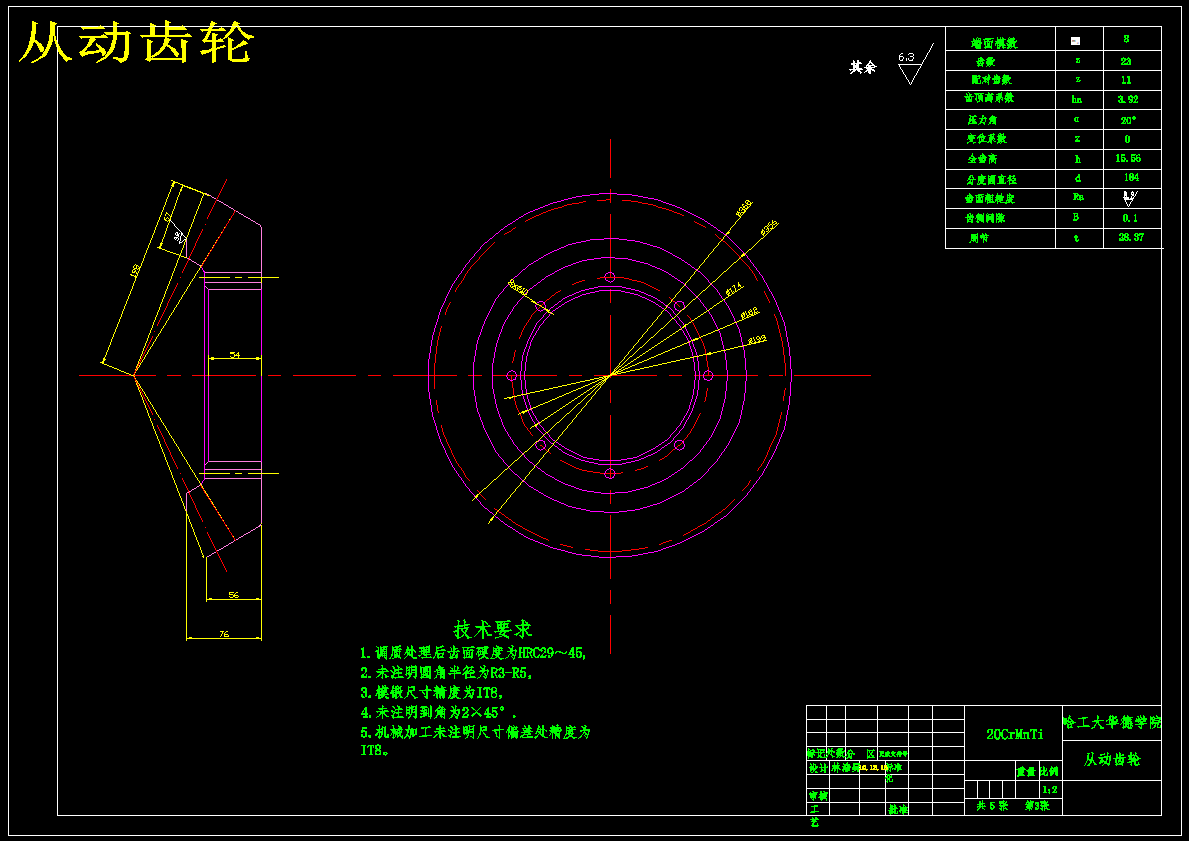
Task: Click the 共 5 张 sheet count
Action: [992, 806]
